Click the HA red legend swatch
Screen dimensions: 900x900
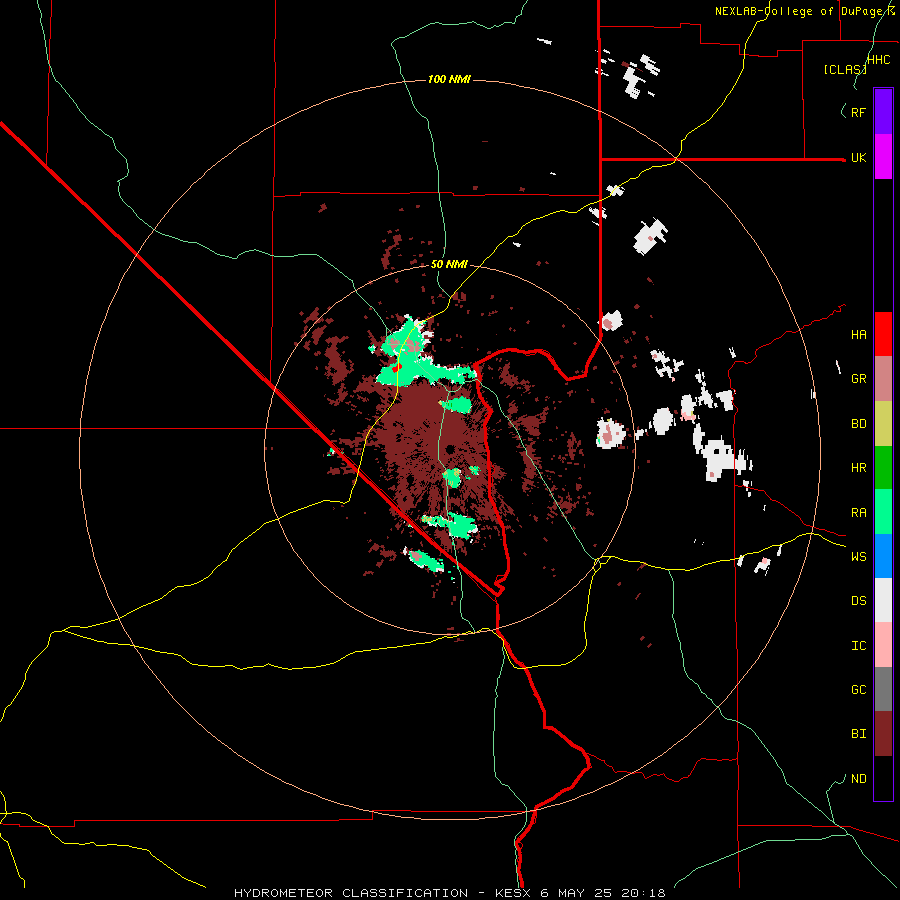tap(883, 334)
